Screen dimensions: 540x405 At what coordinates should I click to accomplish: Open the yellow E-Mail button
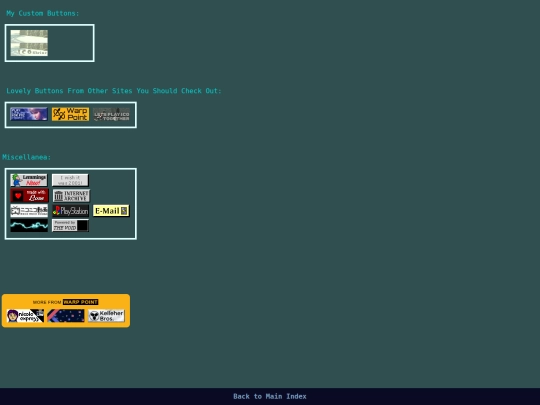(111, 211)
